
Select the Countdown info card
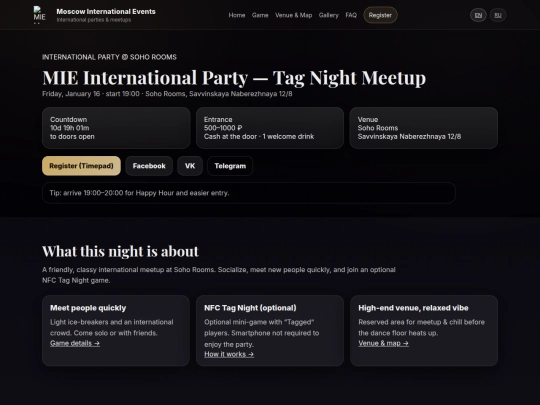116,128
